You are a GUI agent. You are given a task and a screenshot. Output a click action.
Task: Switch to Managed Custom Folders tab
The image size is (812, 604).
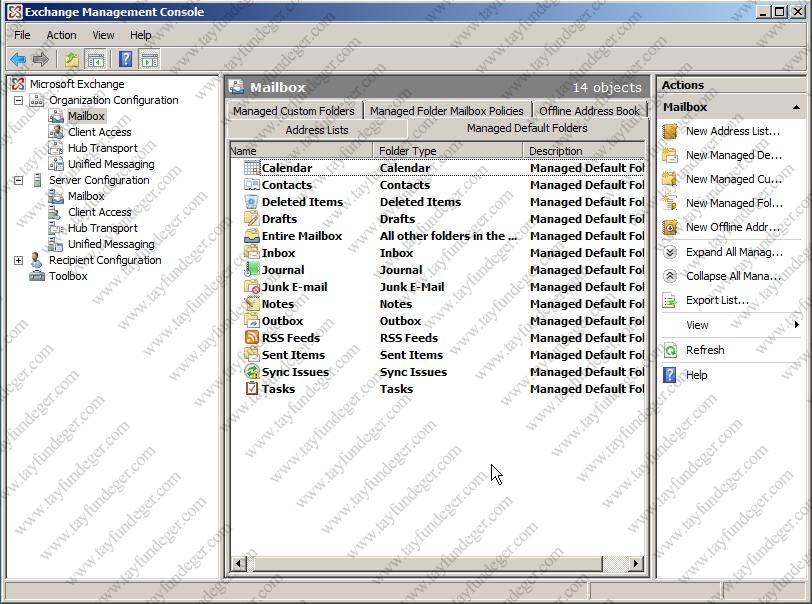pos(294,111)
